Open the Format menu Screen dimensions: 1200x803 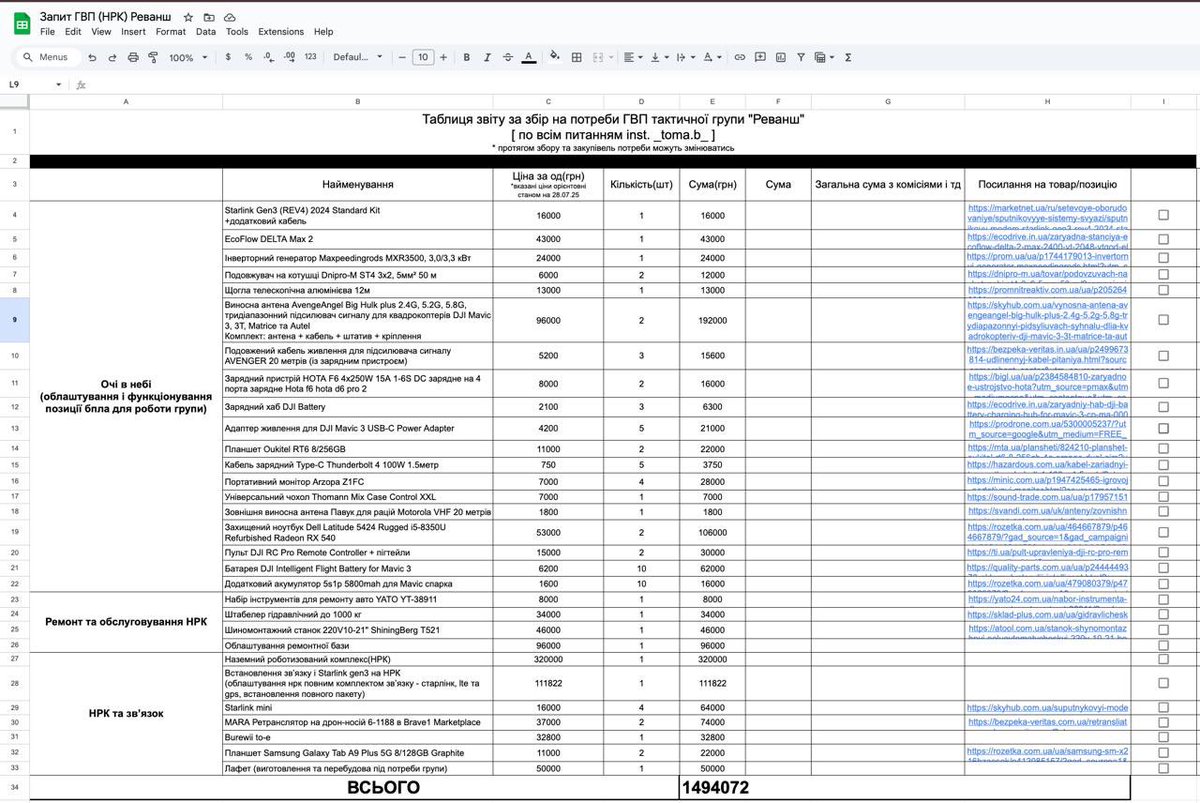[170, 32]
